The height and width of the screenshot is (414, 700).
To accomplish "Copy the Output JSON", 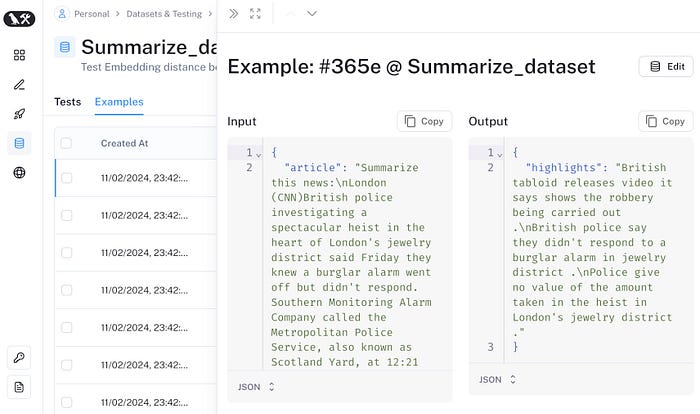I will tap(666, 121).
